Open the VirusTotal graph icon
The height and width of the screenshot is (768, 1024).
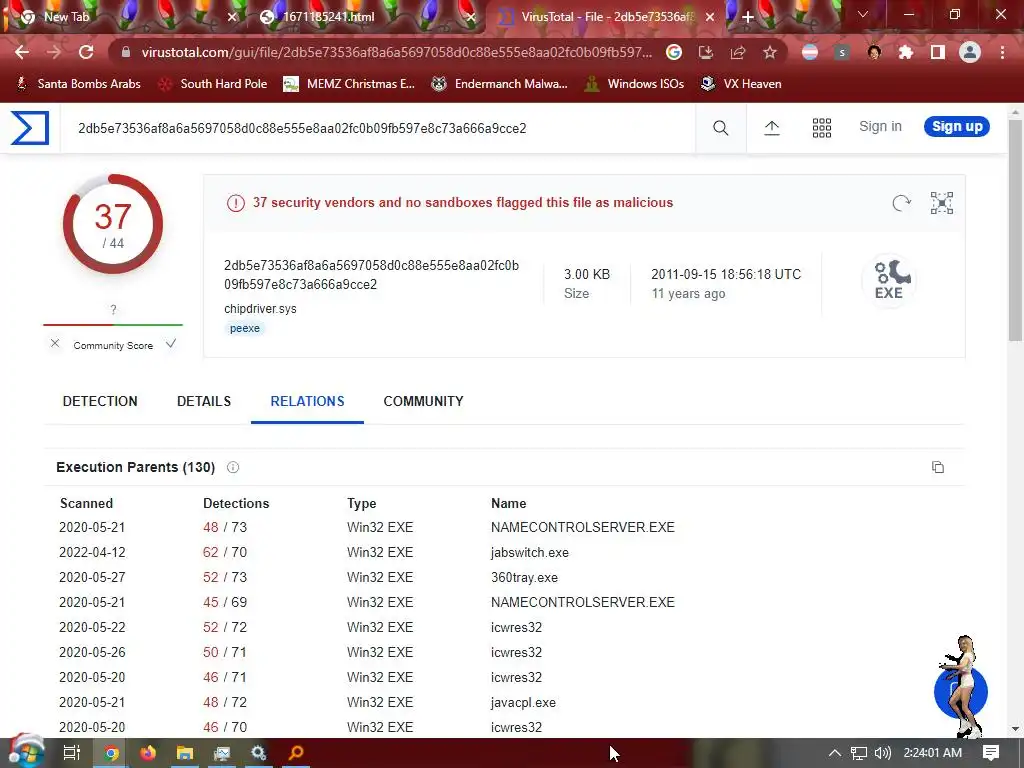point(942,203)
